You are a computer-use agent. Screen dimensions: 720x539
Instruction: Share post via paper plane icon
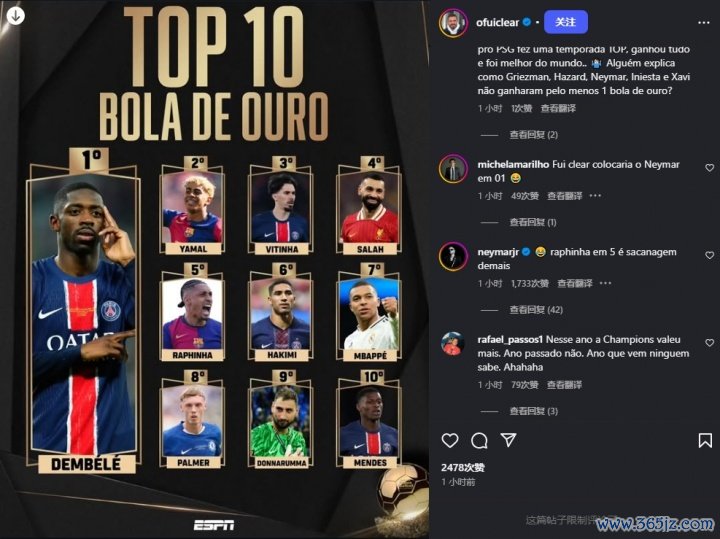pos(508,440)
